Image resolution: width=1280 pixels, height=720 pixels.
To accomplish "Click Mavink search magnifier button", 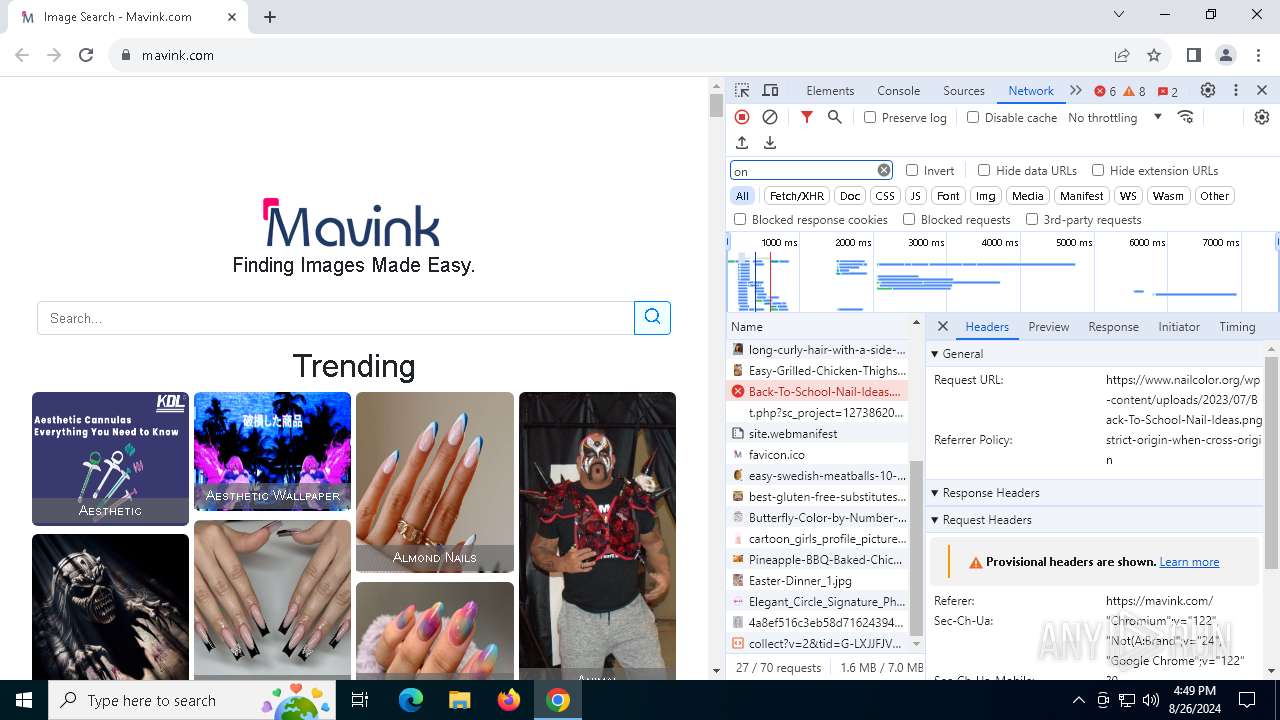I will [x=653, y=317].
